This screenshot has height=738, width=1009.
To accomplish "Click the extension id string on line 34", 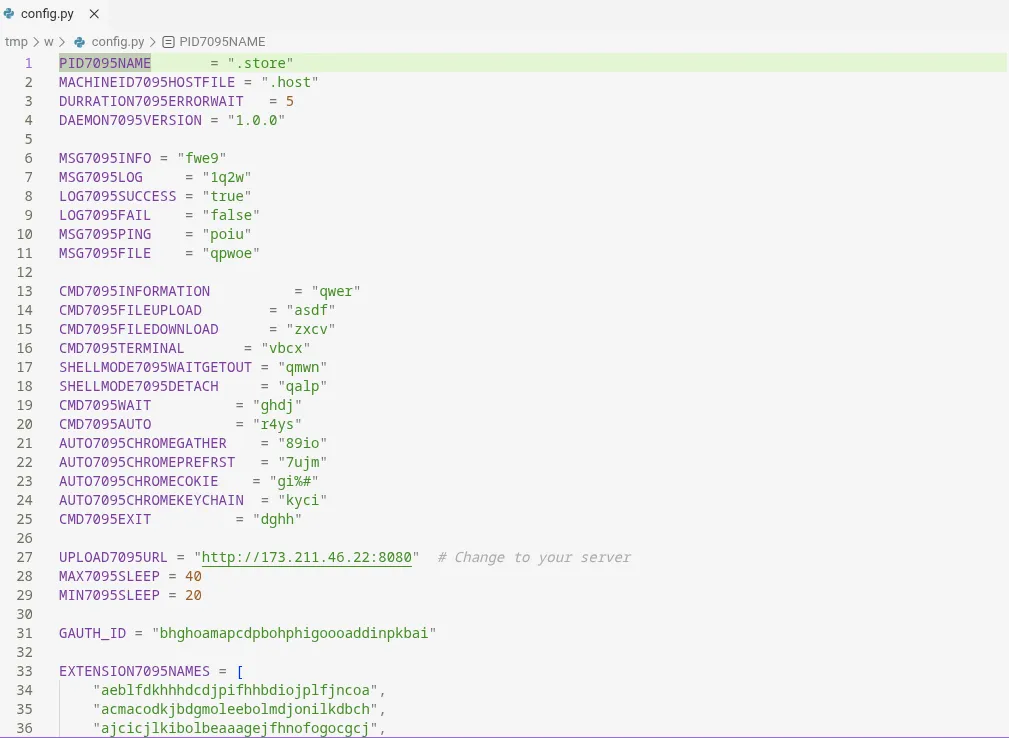I will pyautogui.click(x=237, y=690).
